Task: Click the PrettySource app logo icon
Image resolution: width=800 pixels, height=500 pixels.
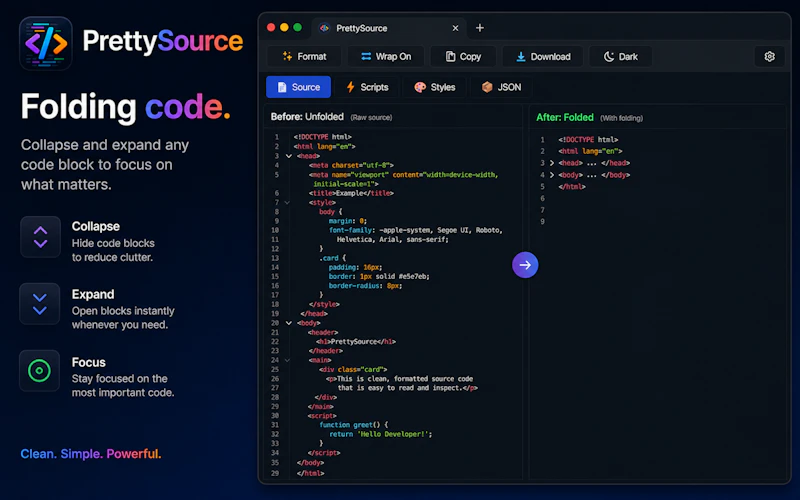Action: click(46, 43)
